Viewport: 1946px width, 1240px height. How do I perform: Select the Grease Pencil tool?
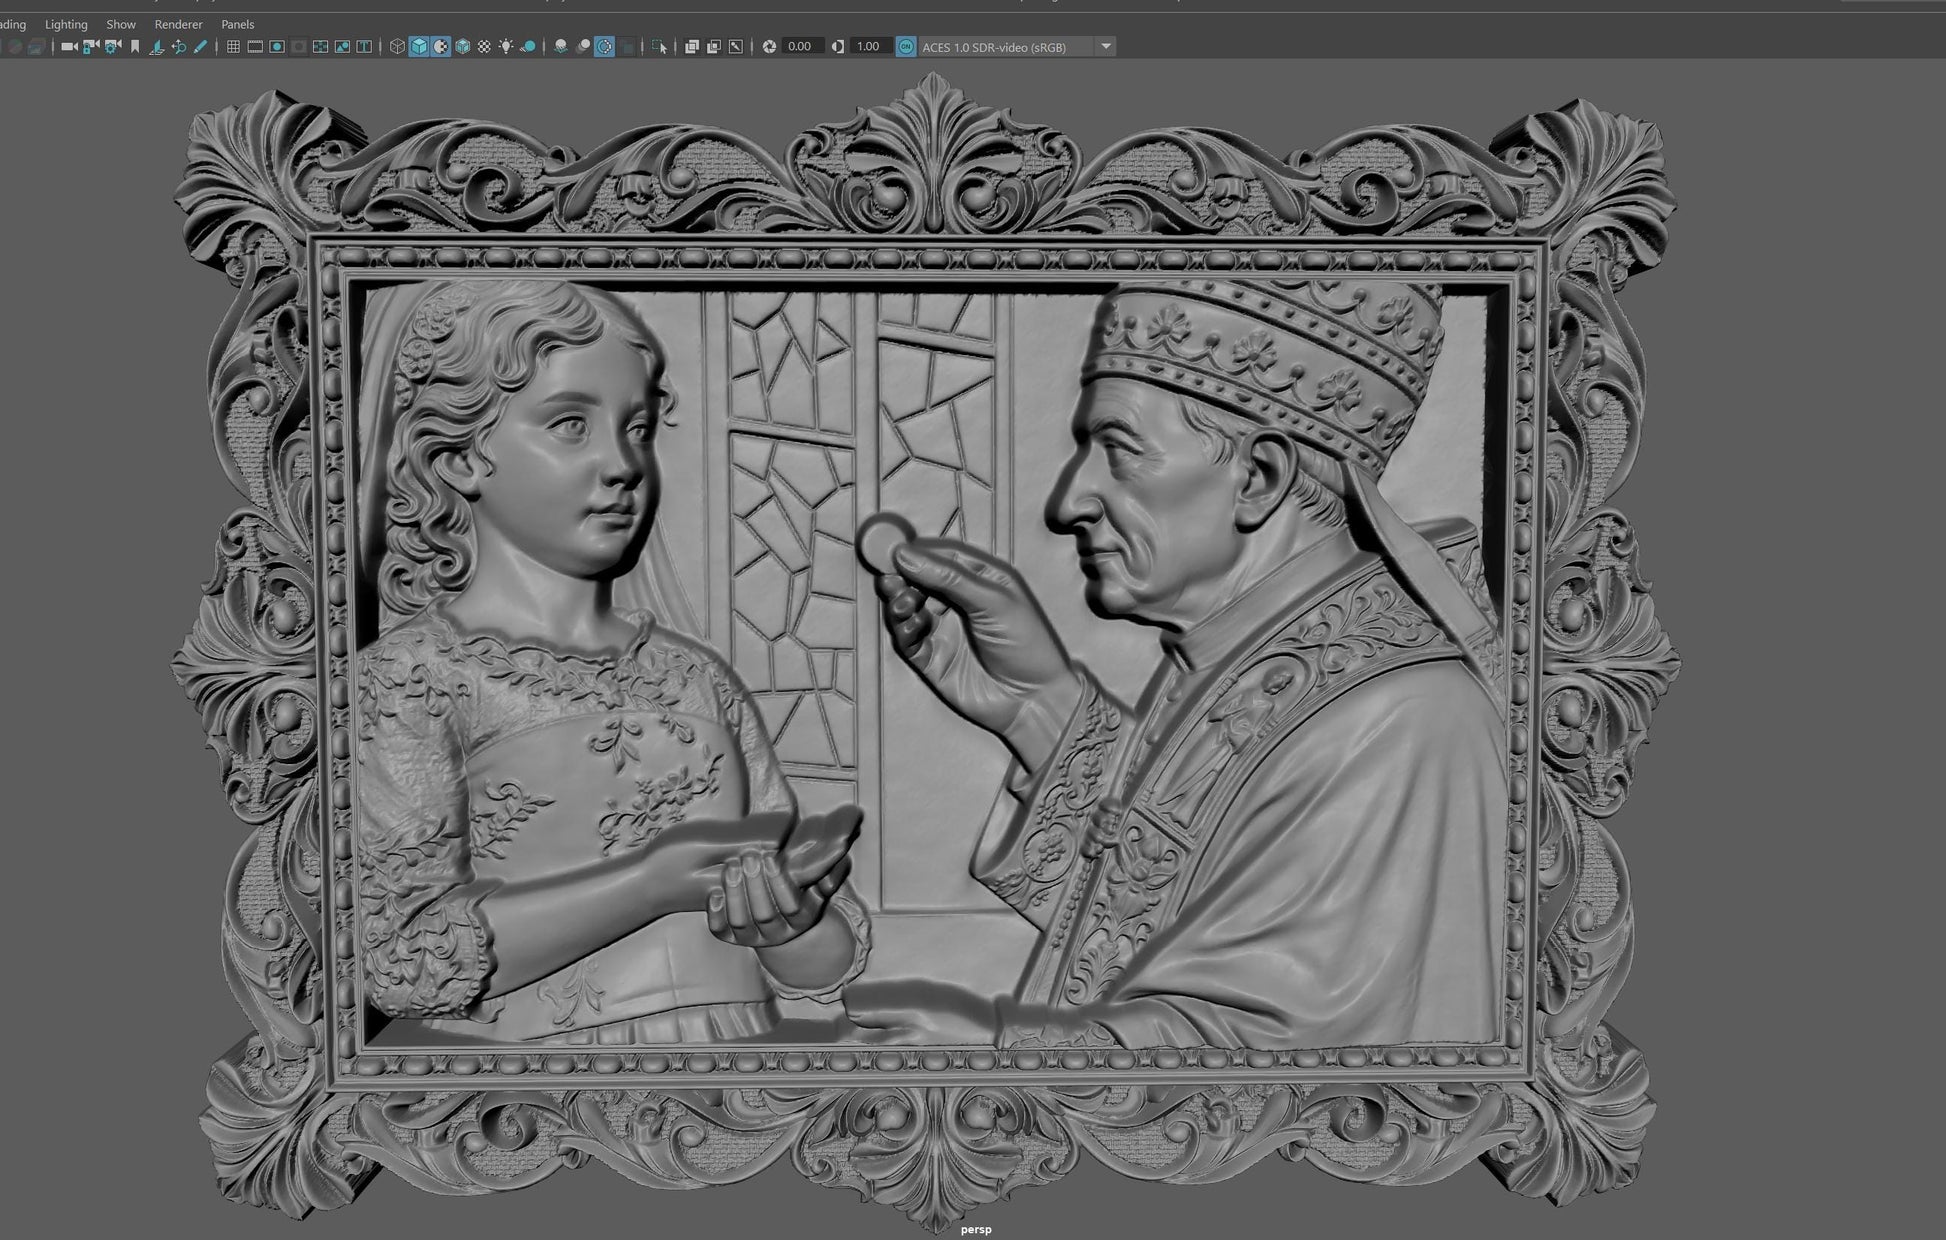[201, 46]
